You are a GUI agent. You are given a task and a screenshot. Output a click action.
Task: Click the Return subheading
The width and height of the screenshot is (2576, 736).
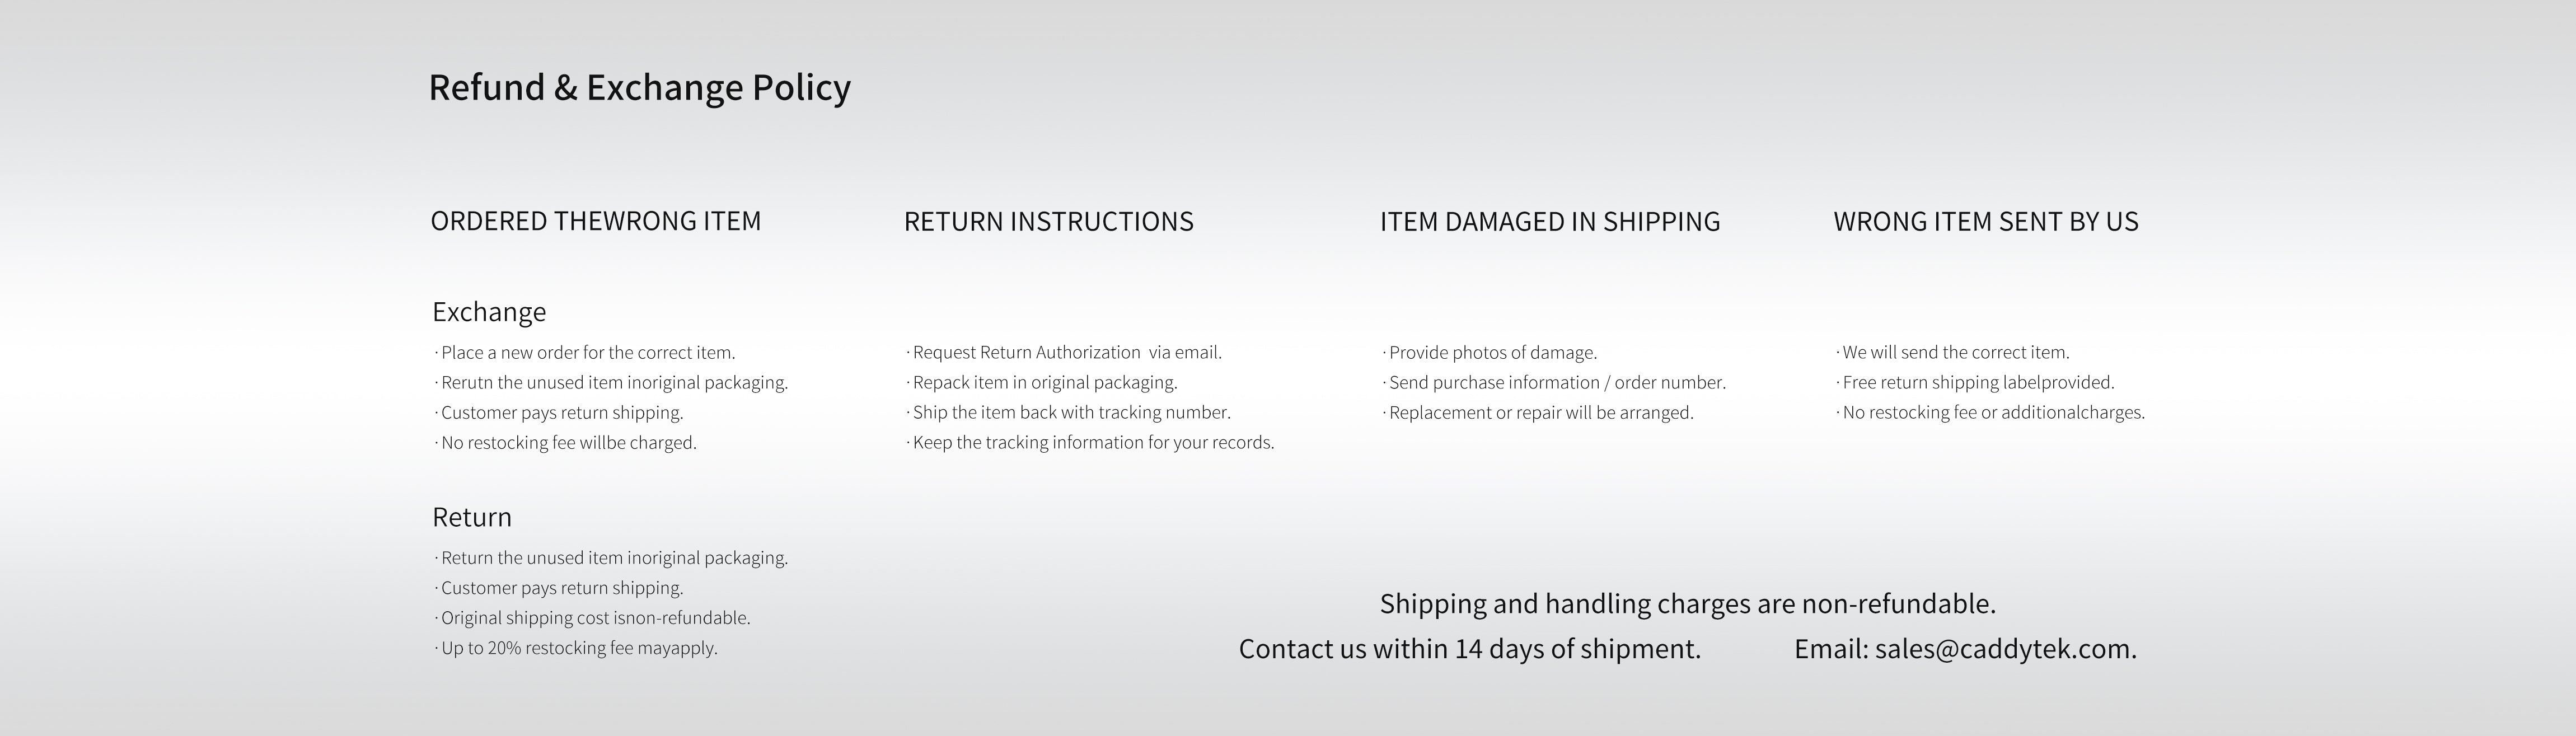(472, 517)
